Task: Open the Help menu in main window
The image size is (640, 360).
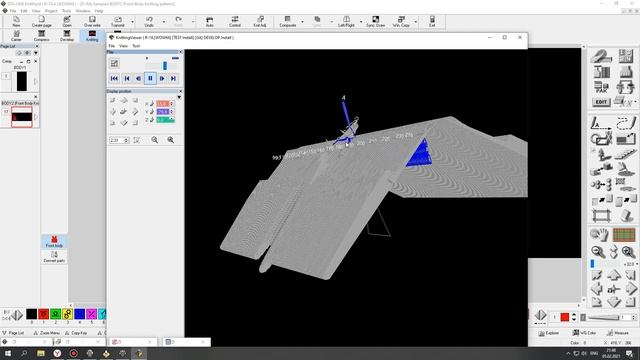Action: 99,11
